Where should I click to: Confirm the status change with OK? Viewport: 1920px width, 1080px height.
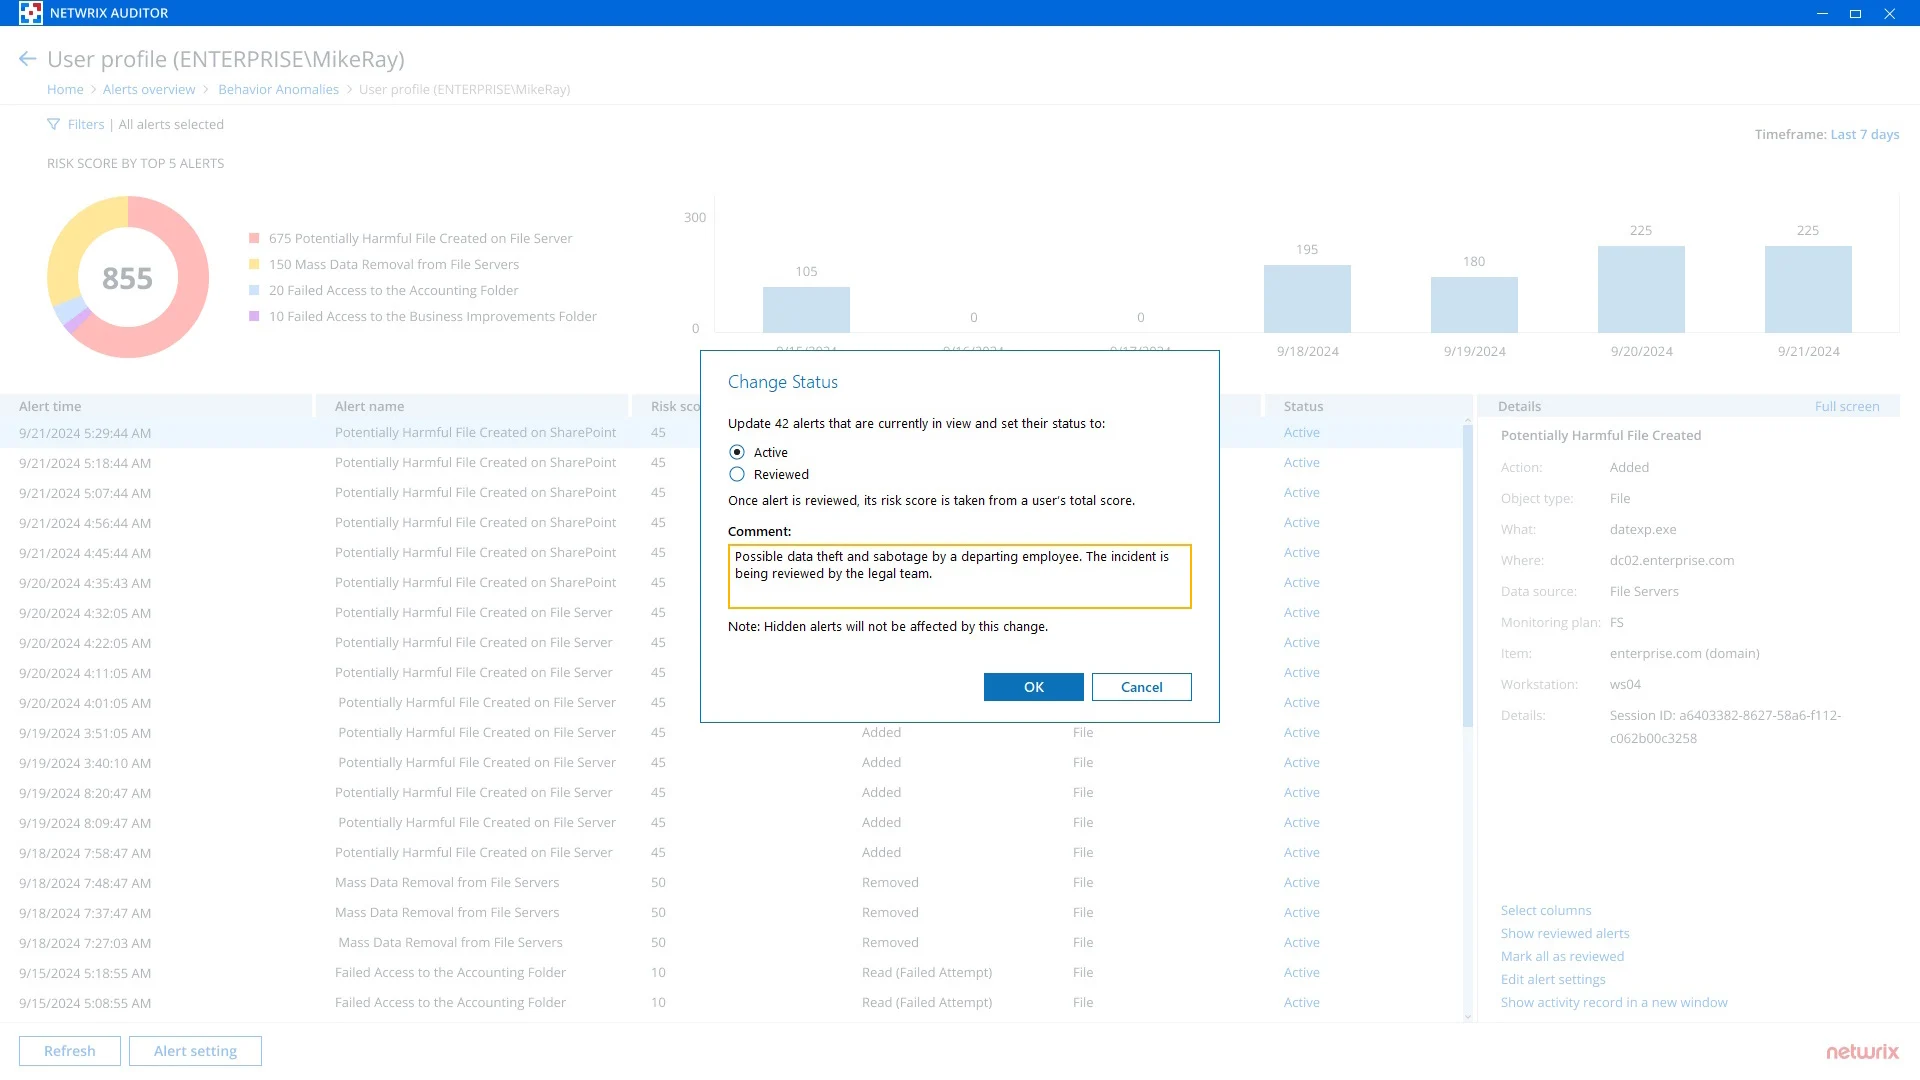[1033, 687]
